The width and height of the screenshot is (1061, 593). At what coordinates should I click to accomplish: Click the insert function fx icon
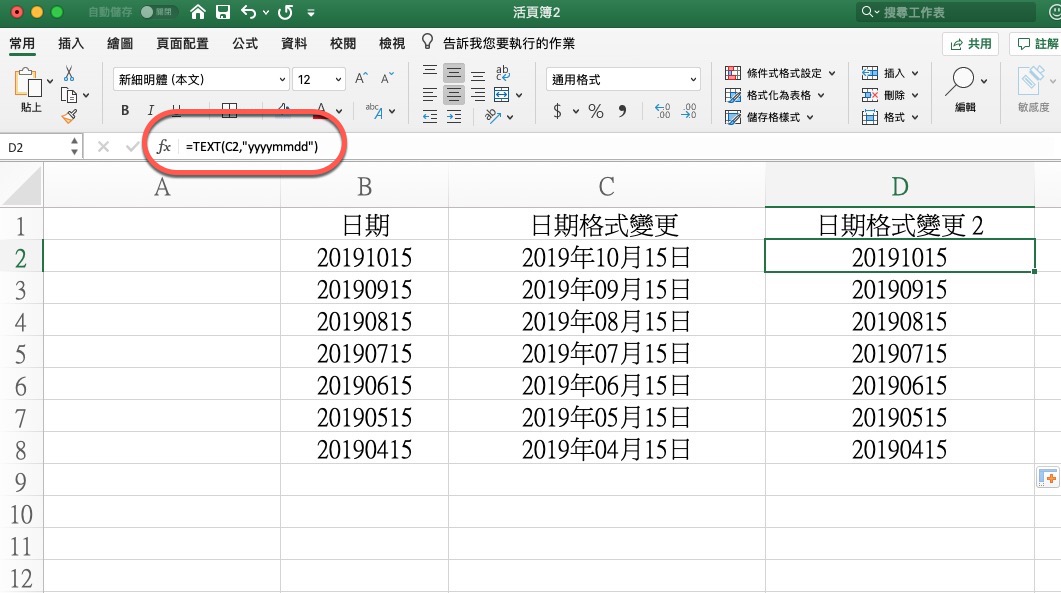164,147
